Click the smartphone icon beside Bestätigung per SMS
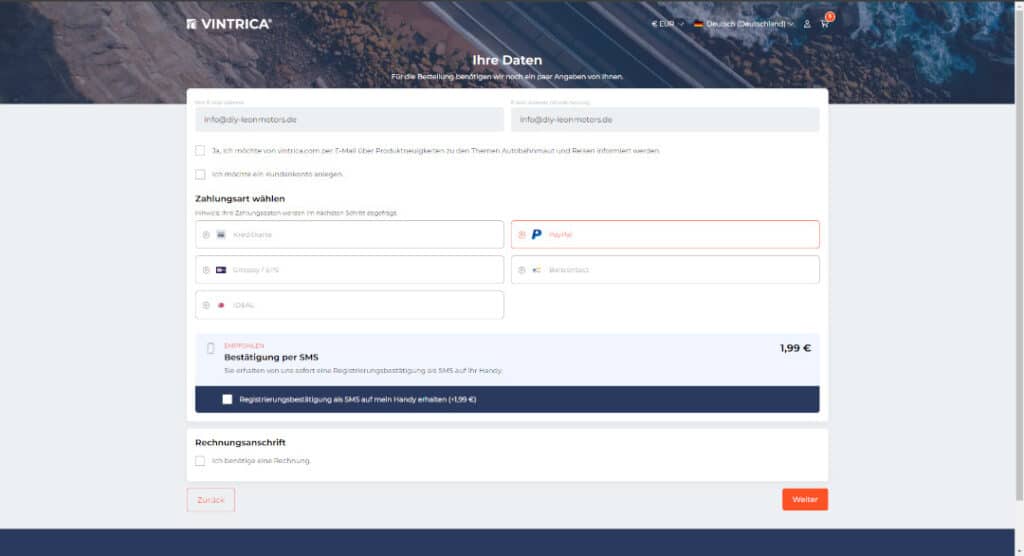The height and width of the screenshot is (556, 1024). tap(210, 349)
